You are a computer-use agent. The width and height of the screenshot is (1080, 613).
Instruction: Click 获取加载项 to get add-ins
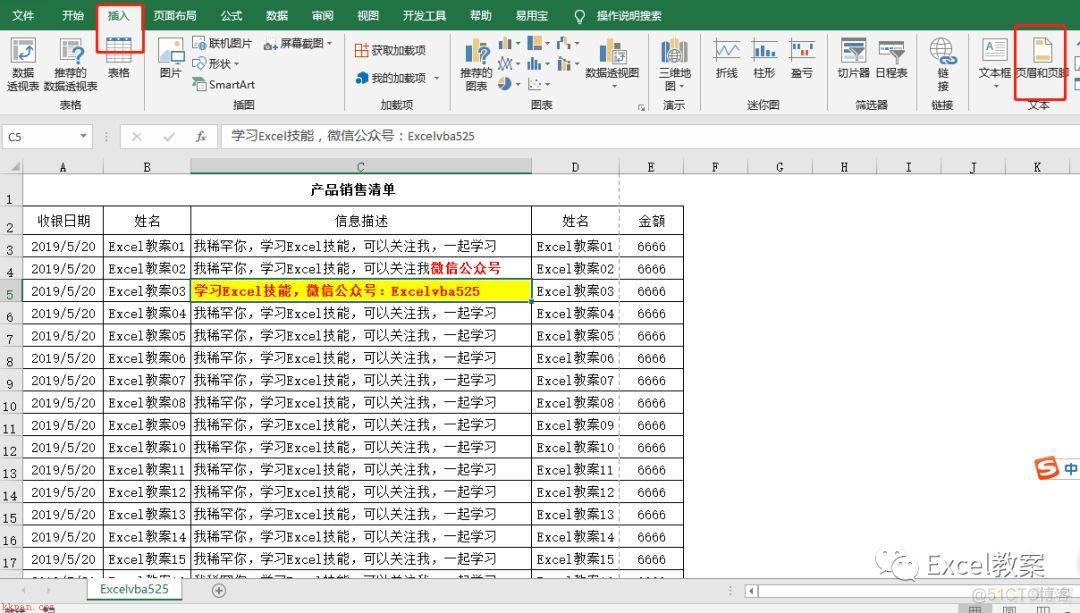click(x=390, y=50)
